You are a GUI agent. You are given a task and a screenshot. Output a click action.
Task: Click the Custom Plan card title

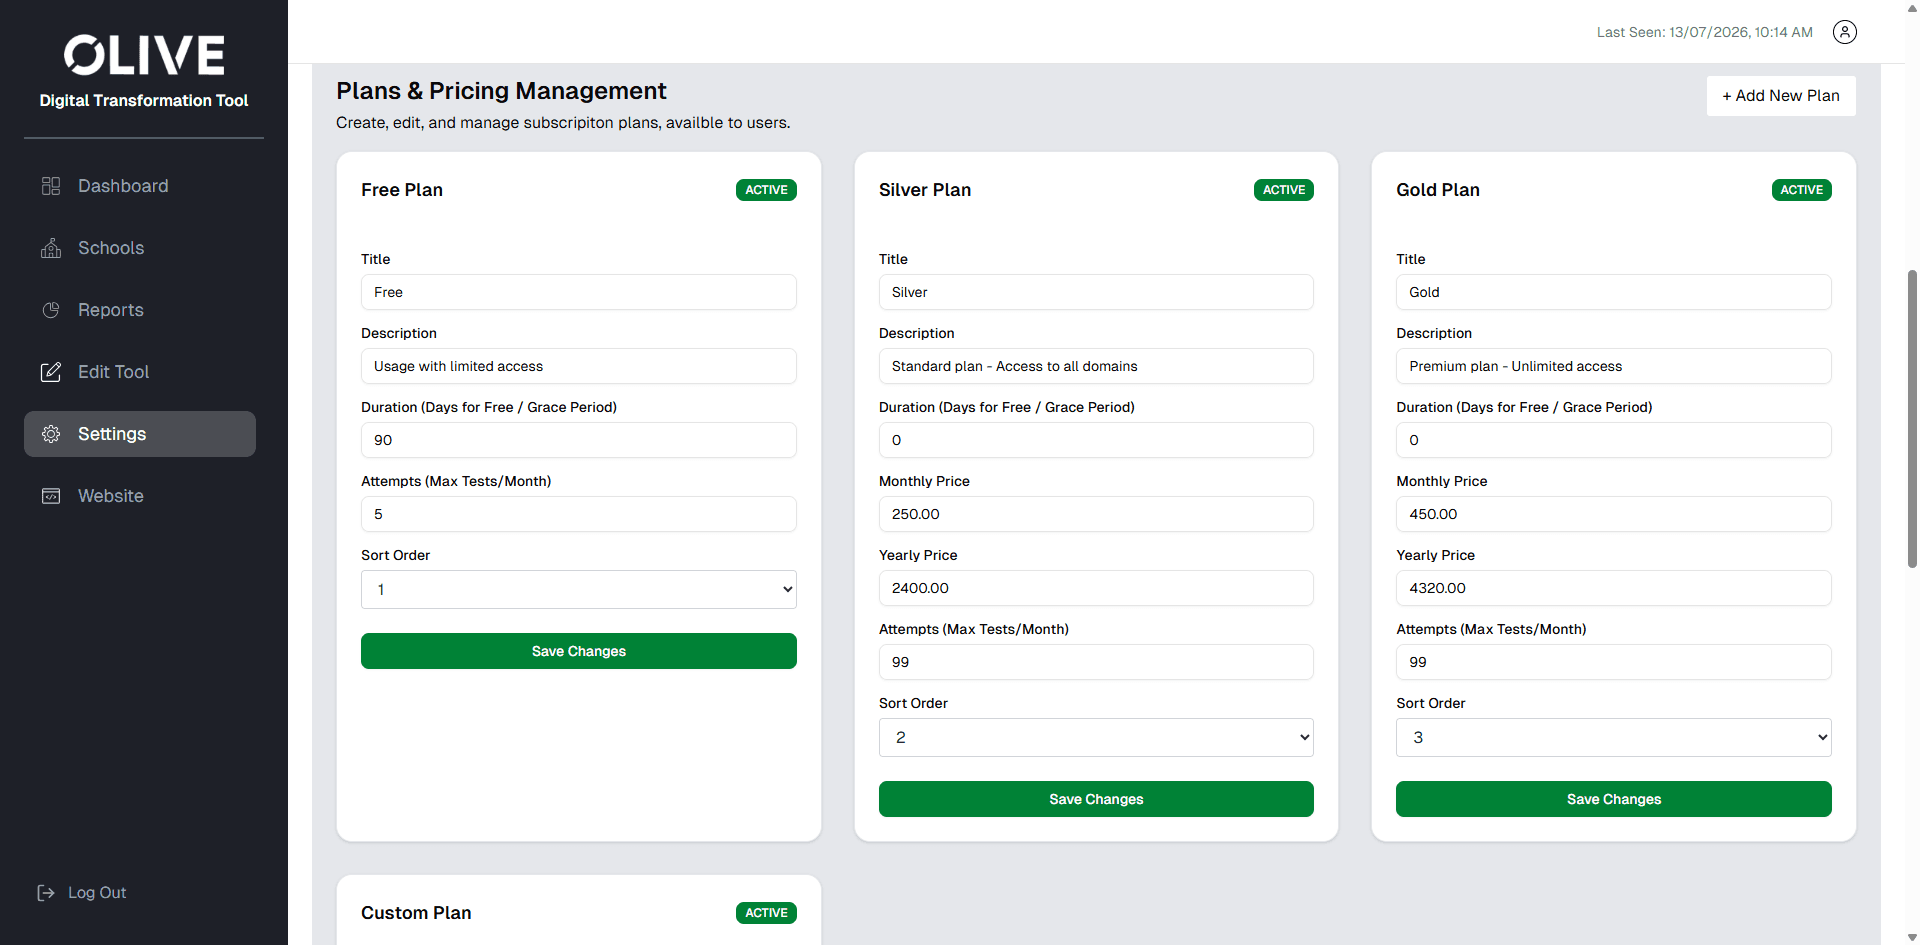click(x=416, y=913)
